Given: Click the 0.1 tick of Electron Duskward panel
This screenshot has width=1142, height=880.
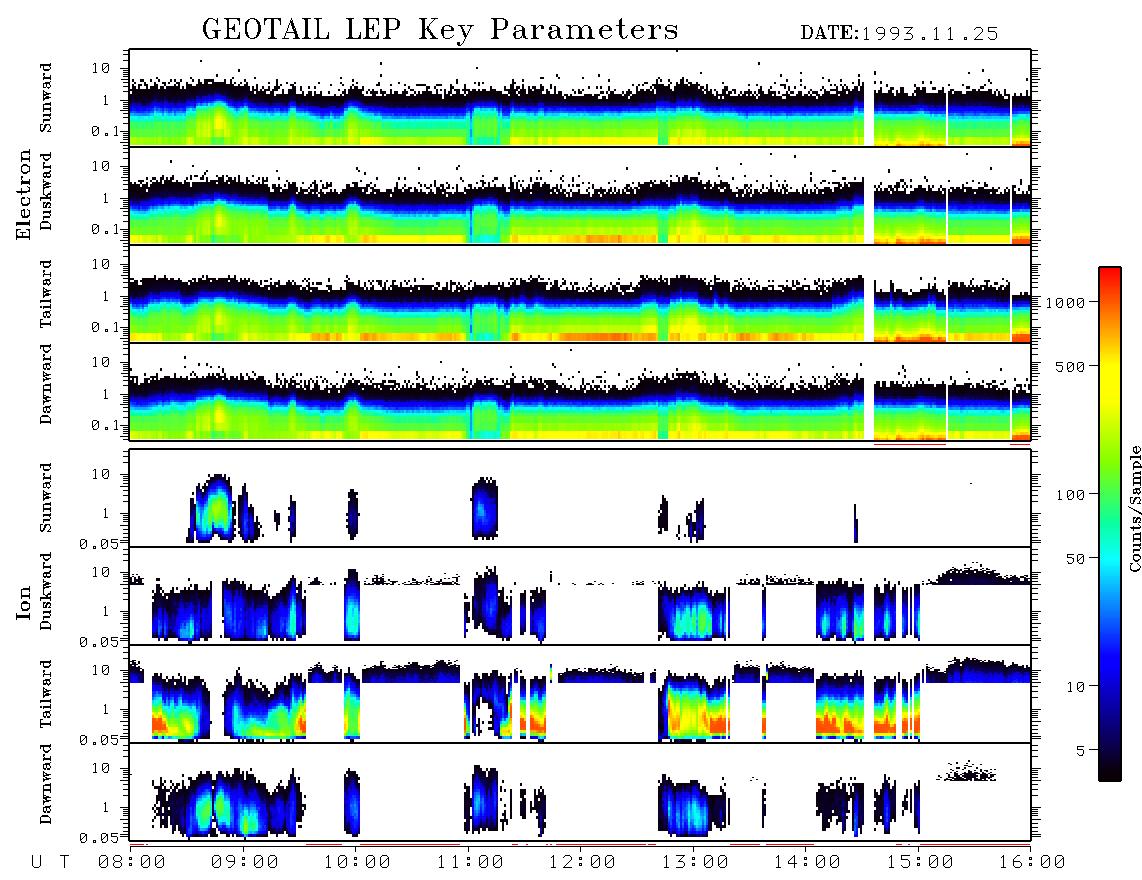Looking at the screenshot, I should point(108,229).
